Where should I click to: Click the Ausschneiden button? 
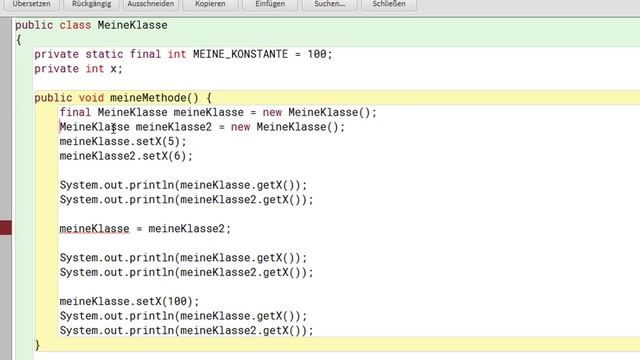click(151, 4)
